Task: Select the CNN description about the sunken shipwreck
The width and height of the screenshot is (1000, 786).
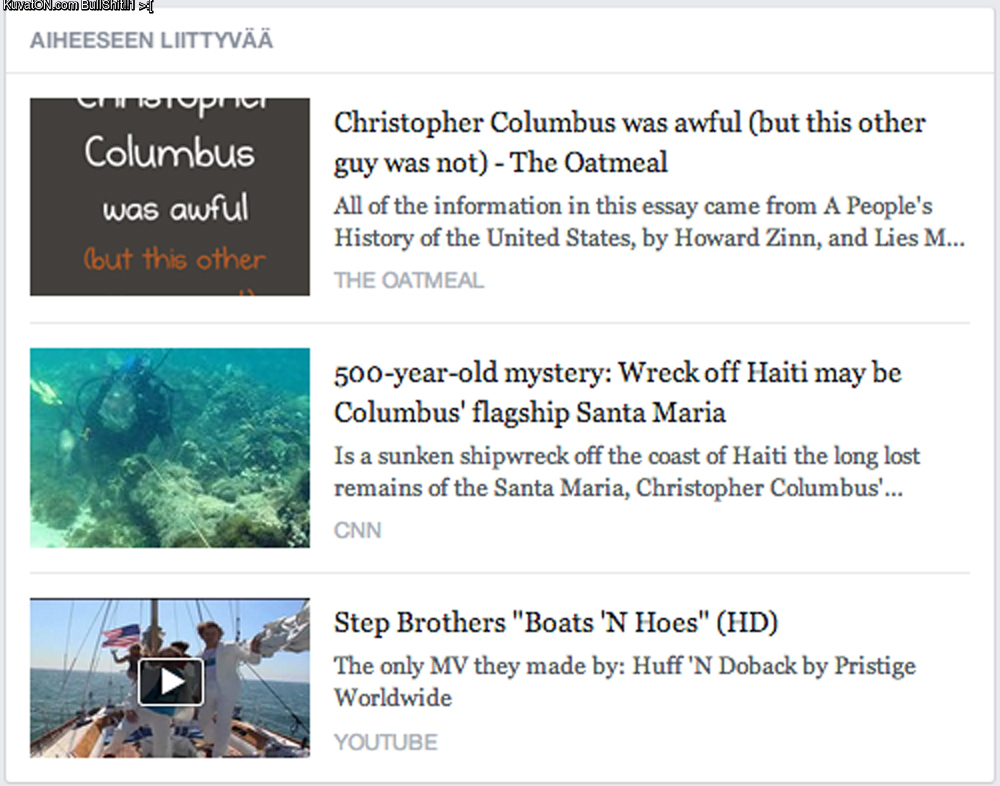Action: (x=627, y=472)
